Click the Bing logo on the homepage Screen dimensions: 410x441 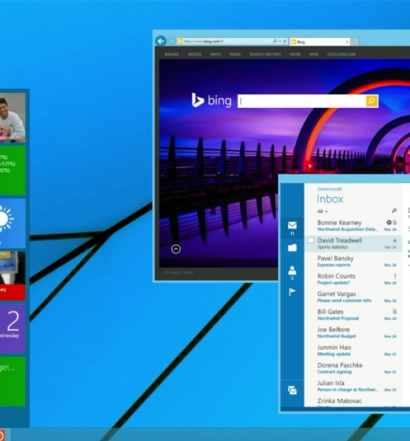211,100
